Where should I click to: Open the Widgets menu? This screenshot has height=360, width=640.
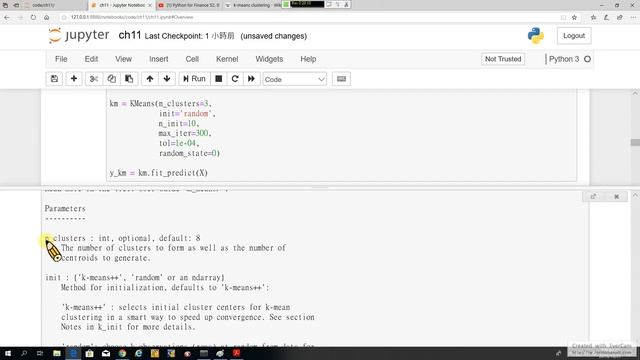[x=269, y=59]
